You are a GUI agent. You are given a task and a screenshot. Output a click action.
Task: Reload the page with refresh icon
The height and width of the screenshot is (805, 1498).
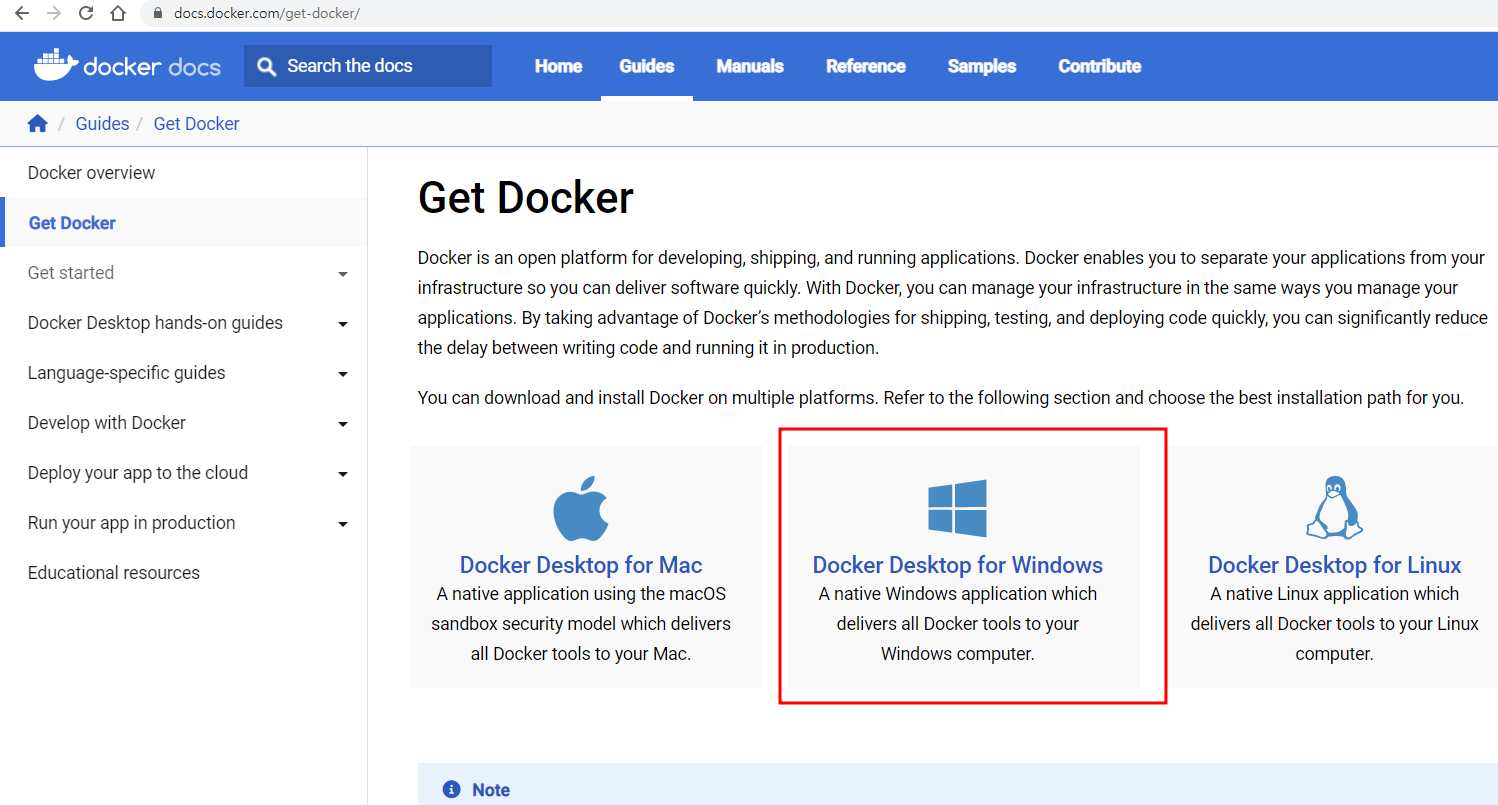86,13
